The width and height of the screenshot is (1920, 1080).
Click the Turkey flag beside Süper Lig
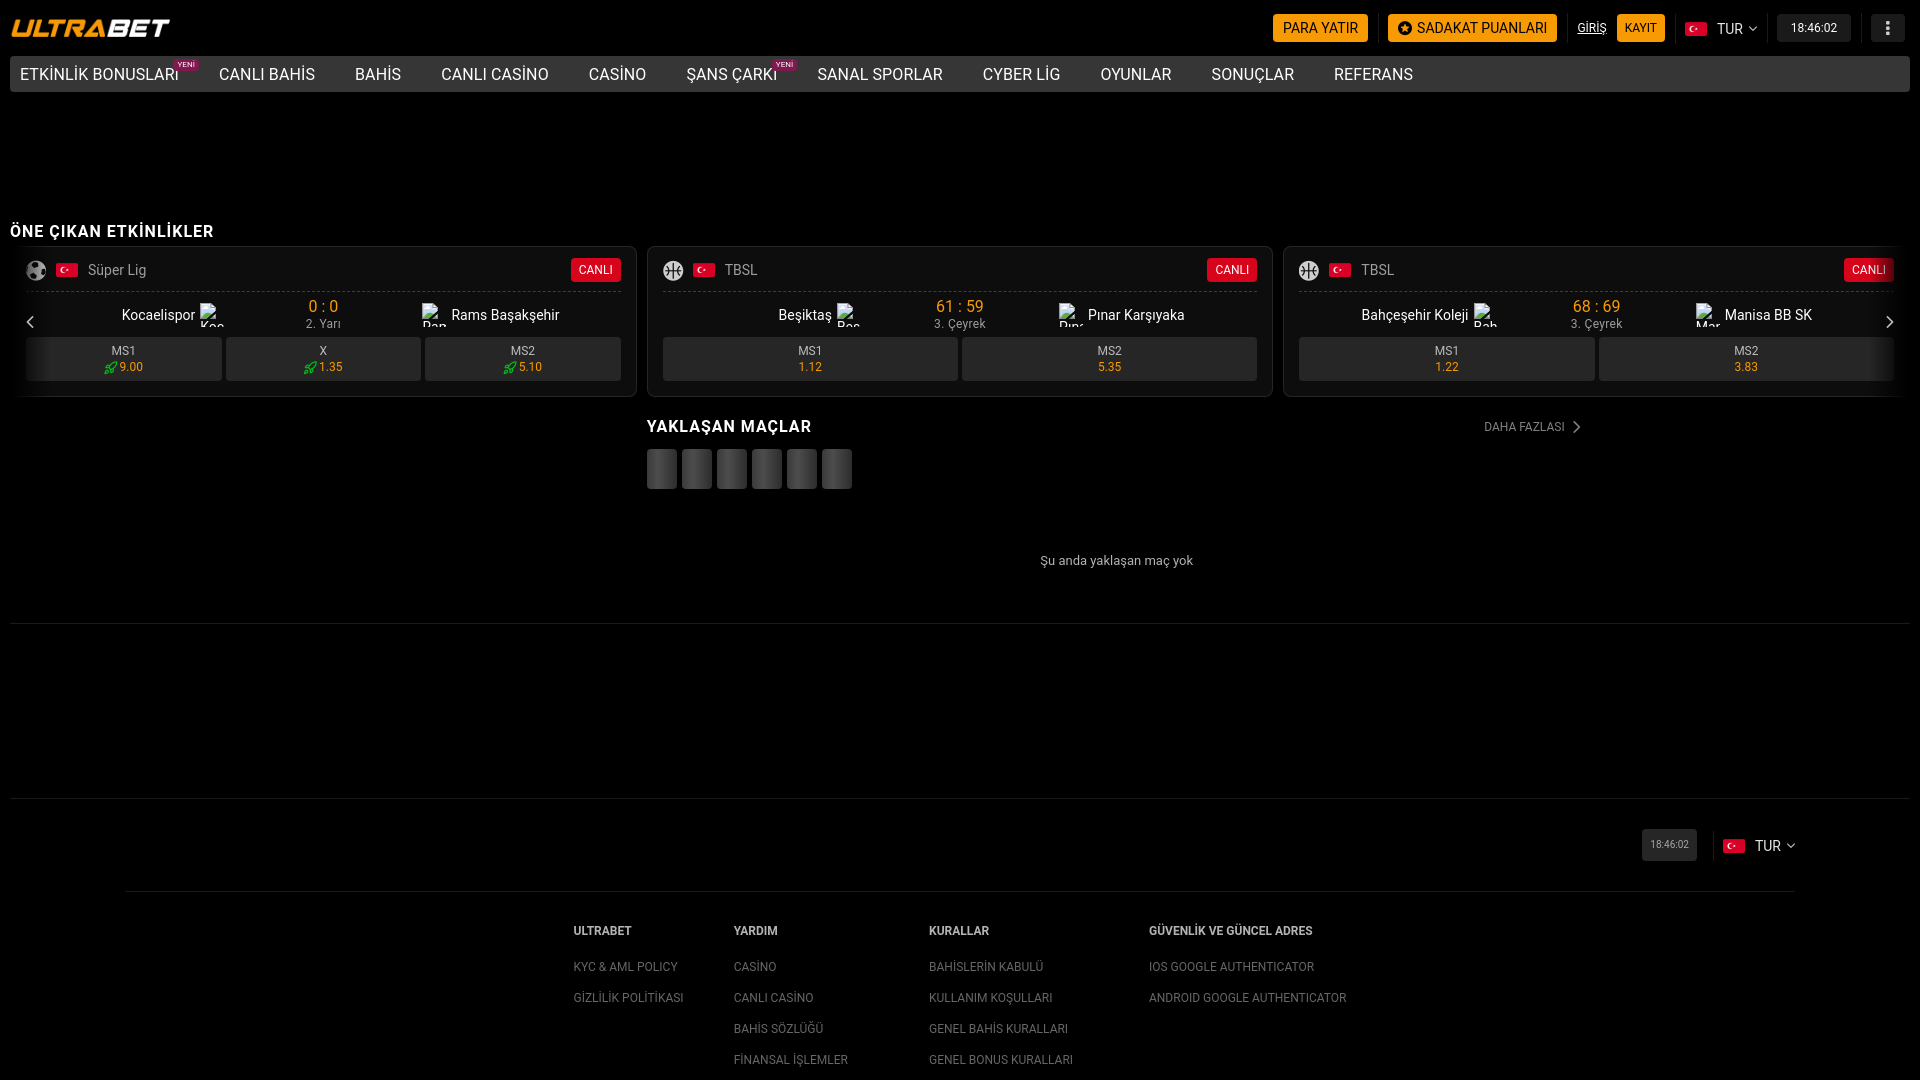click(67, 270)
